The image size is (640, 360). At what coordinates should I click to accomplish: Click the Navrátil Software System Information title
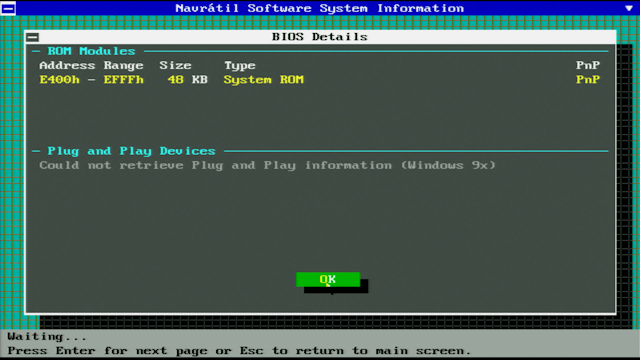(x=320, y=8)
